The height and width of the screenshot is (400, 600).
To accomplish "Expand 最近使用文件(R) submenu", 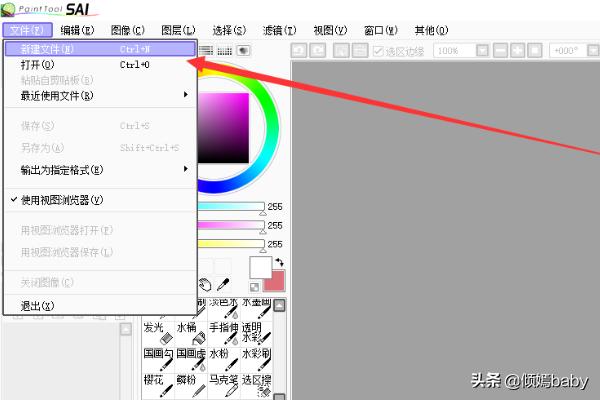I will [100, 95].
